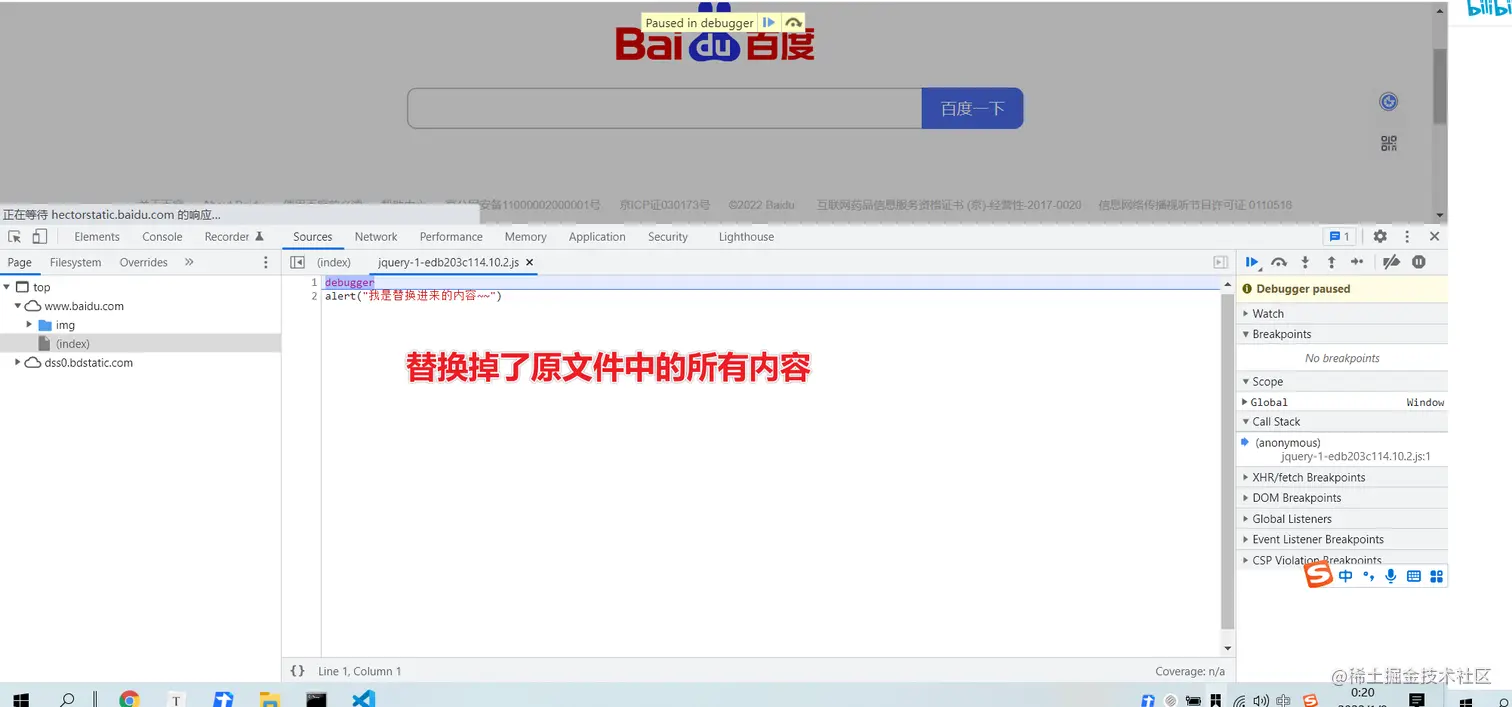Select the Overrides navigator tab
Viewport: 1512px width, 707px height.
click(x=144, y=262)
